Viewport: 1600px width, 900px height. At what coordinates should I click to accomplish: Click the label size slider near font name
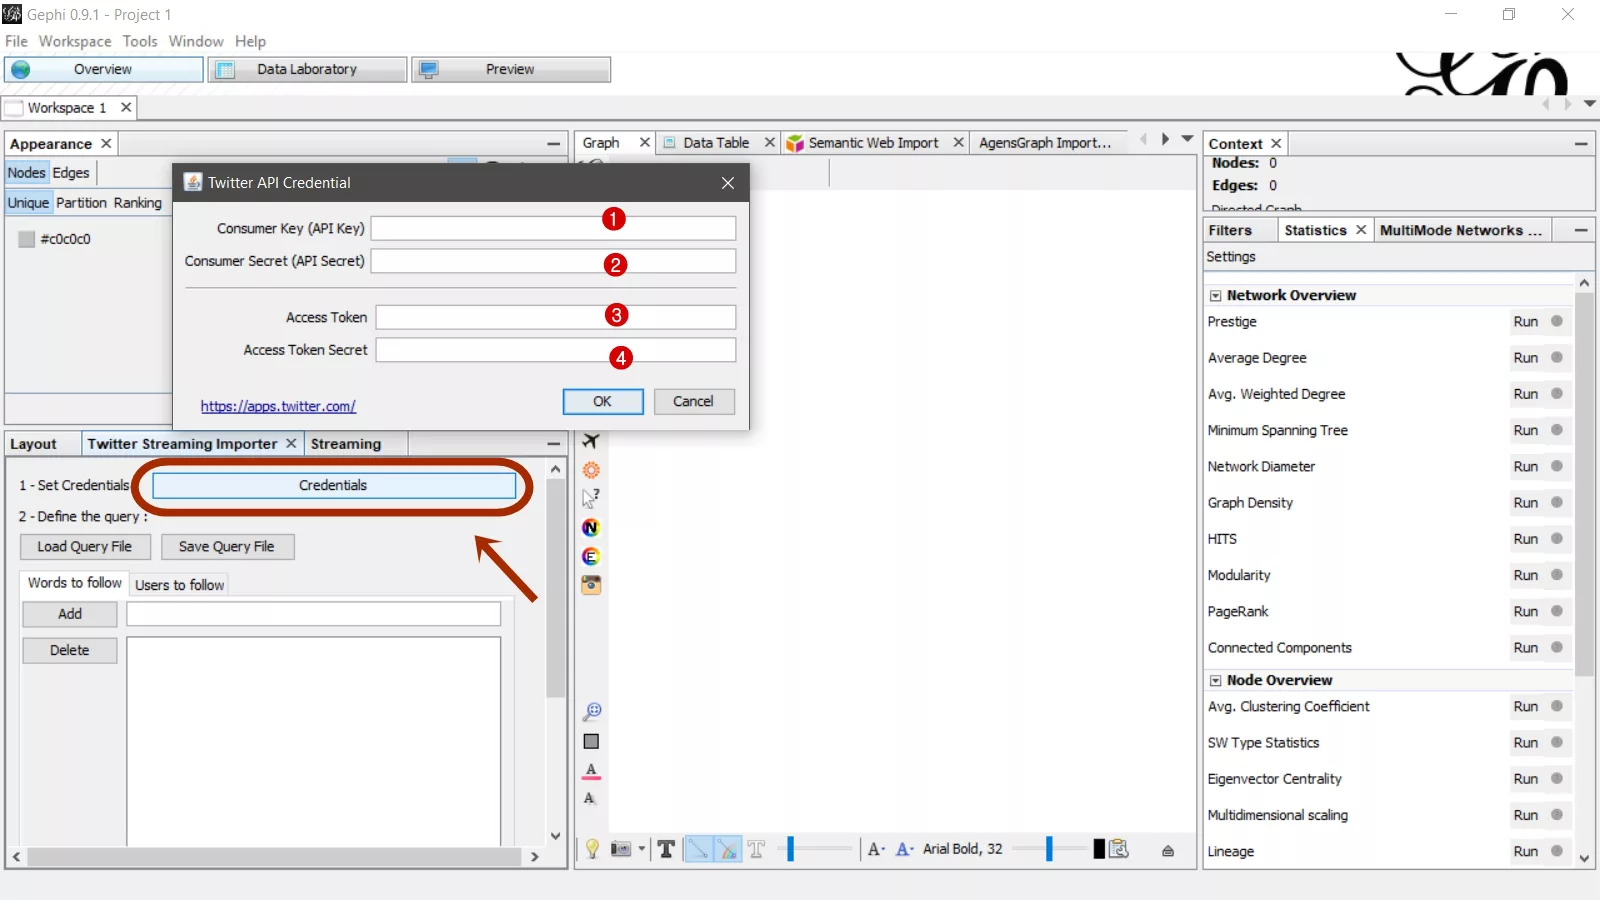tap(1049, 849)
